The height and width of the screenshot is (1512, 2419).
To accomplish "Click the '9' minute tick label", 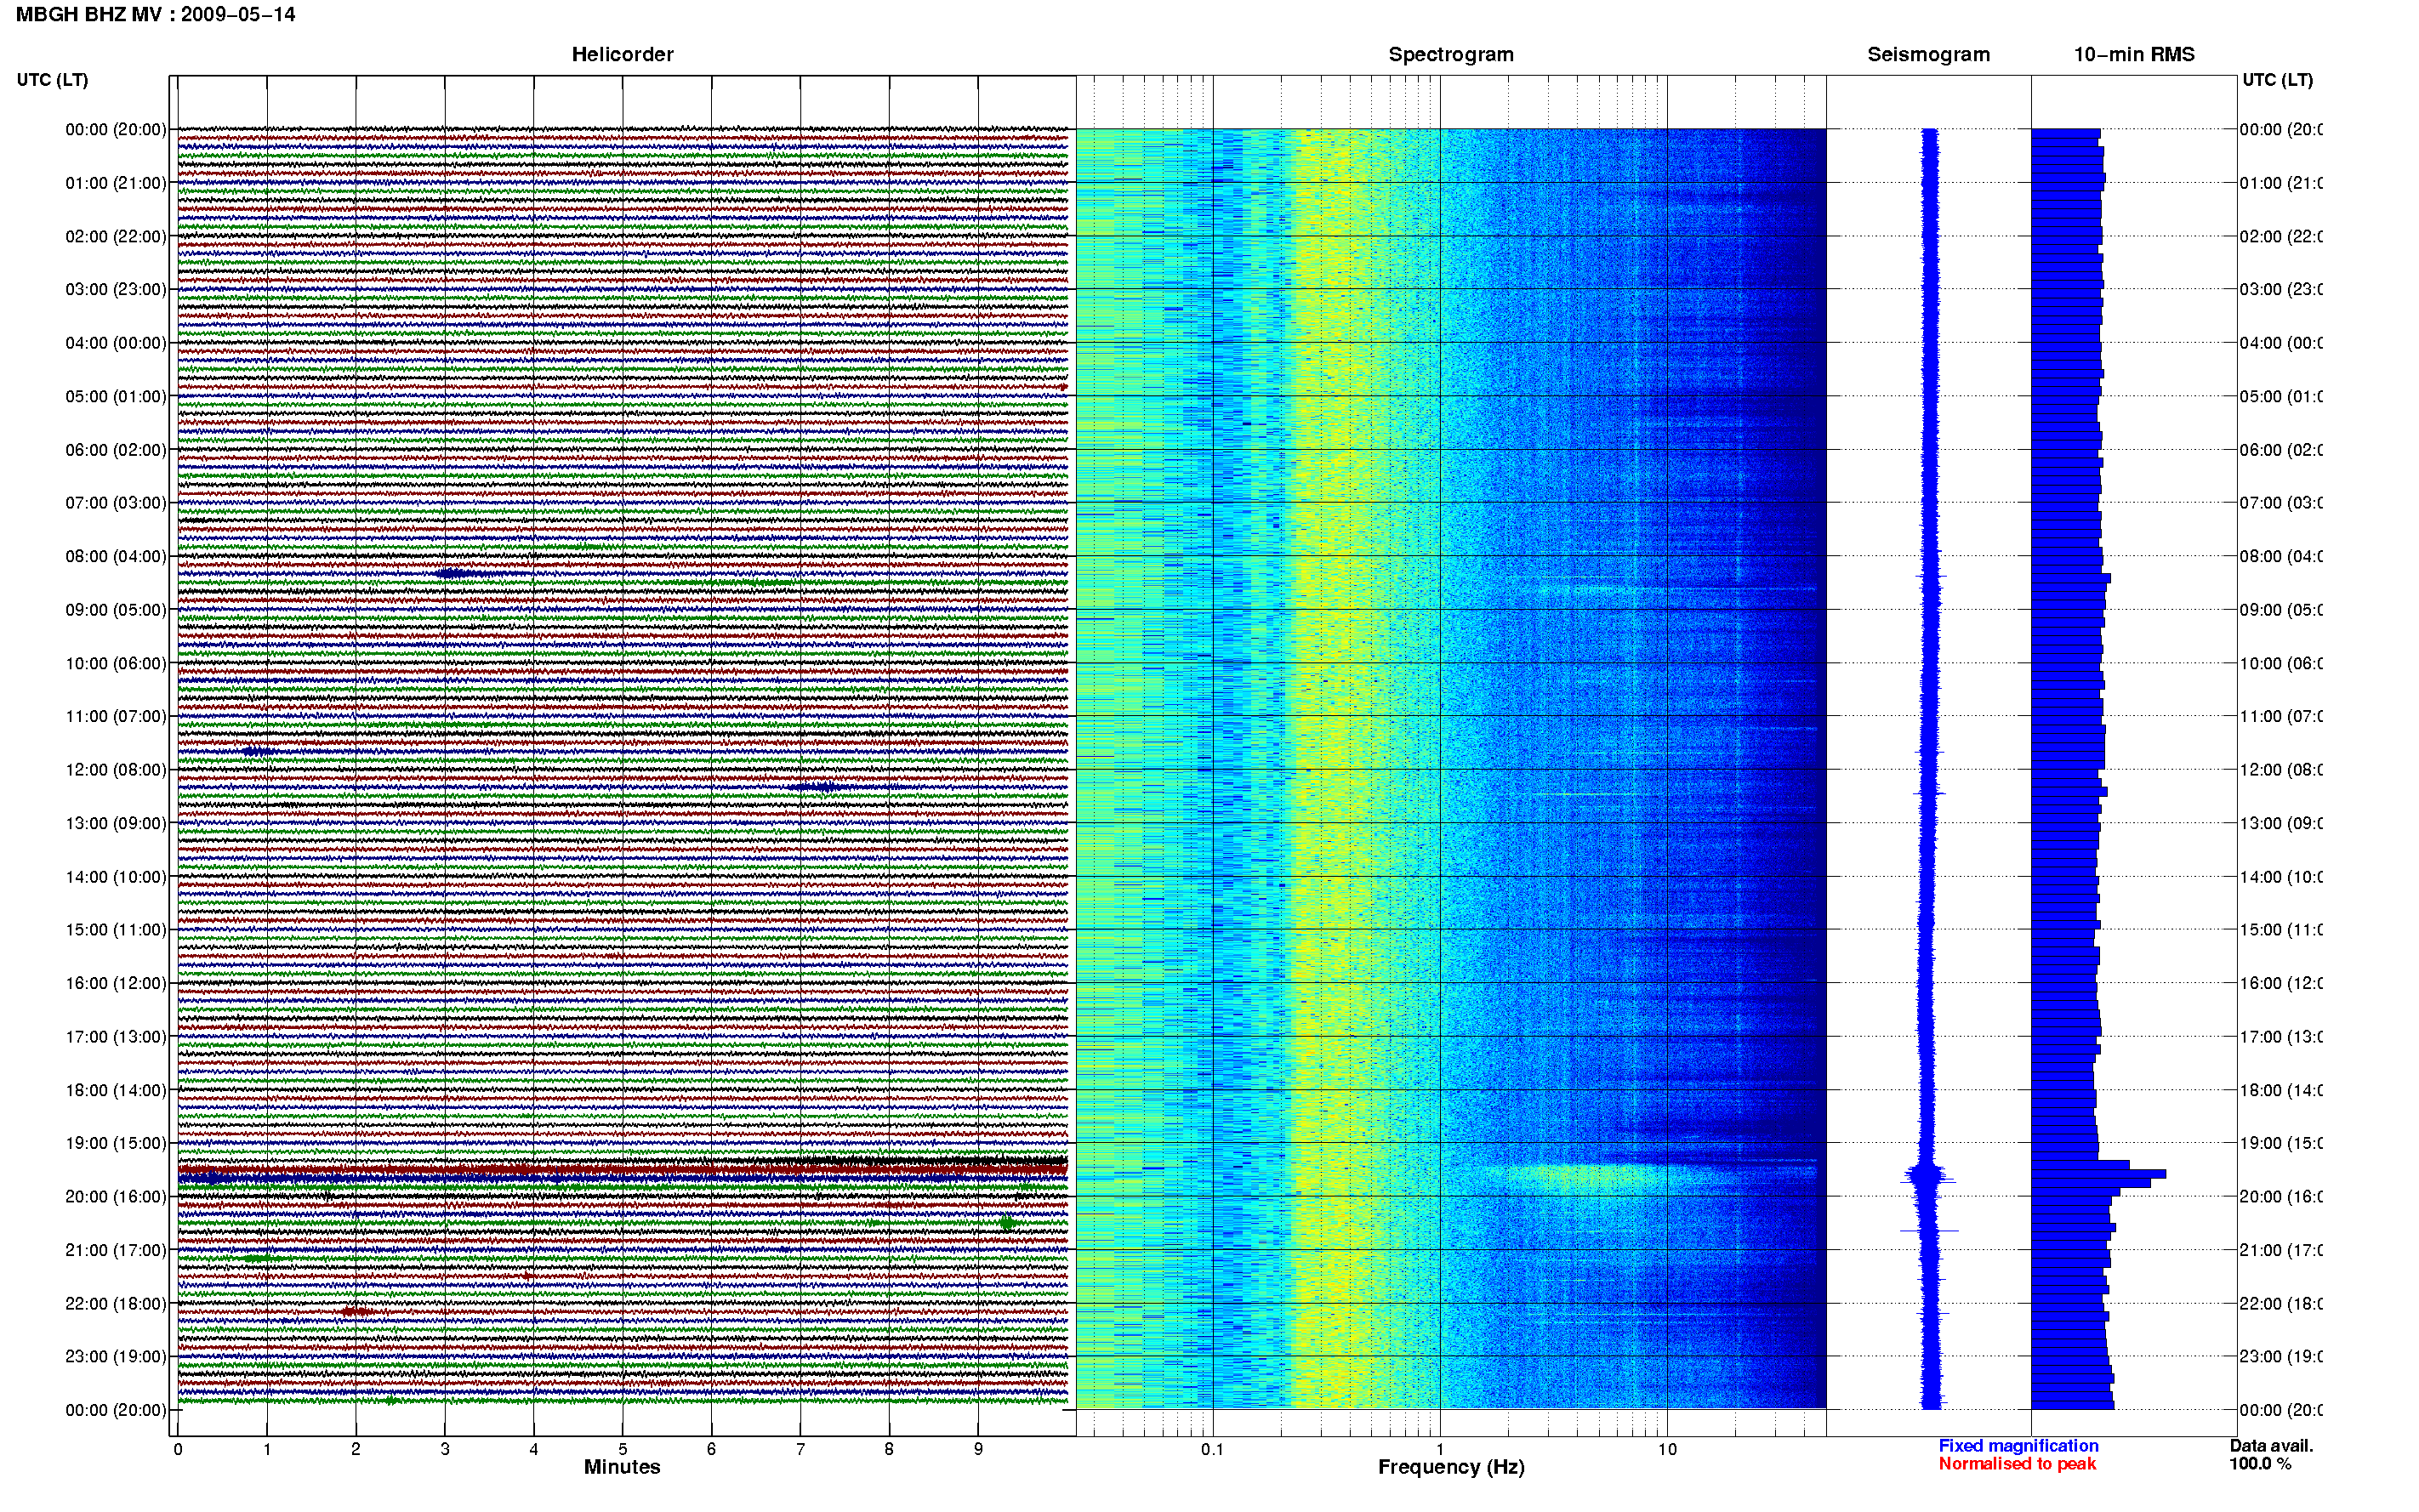I will 978,1449.
